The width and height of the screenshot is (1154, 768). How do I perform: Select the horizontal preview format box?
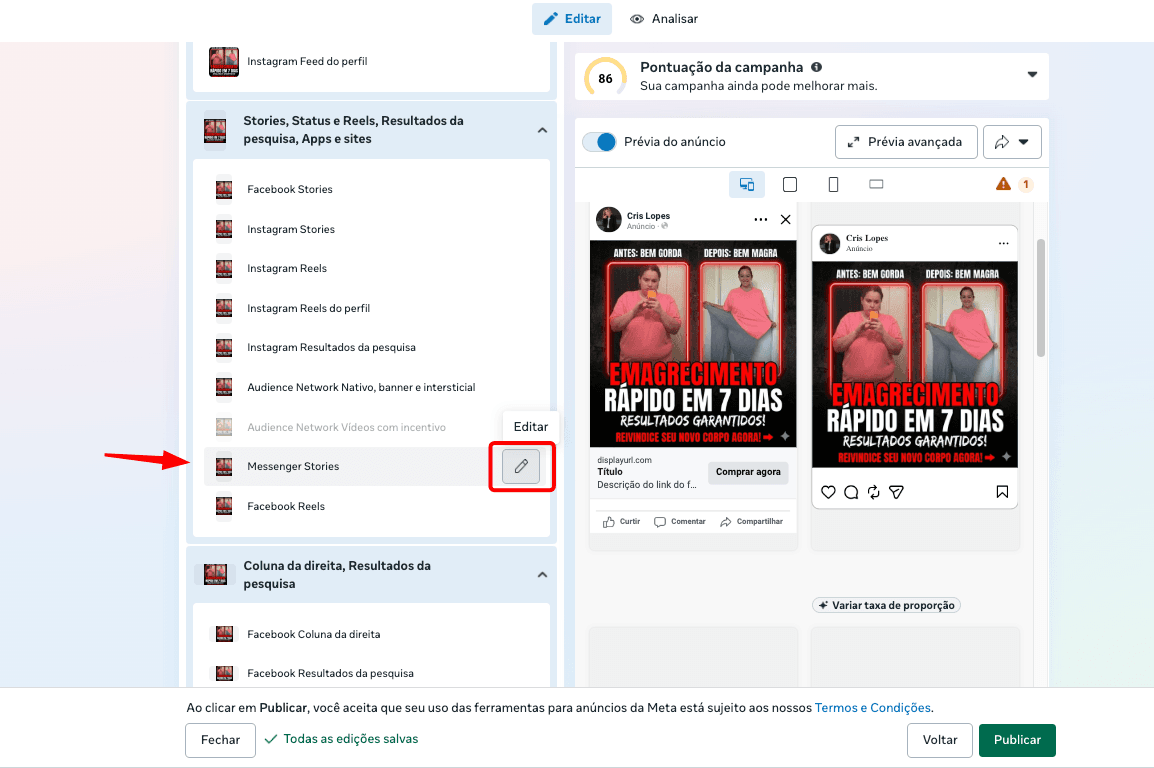(x=875, y=184)
